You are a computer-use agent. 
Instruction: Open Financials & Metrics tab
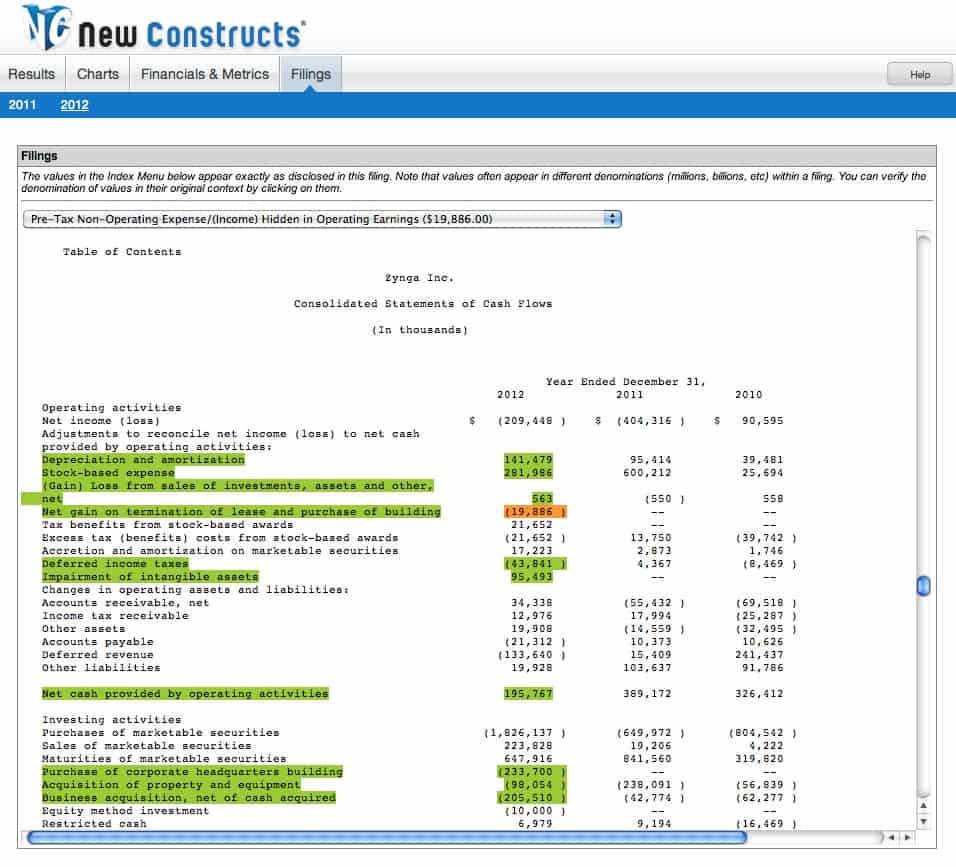click(205, 74)
